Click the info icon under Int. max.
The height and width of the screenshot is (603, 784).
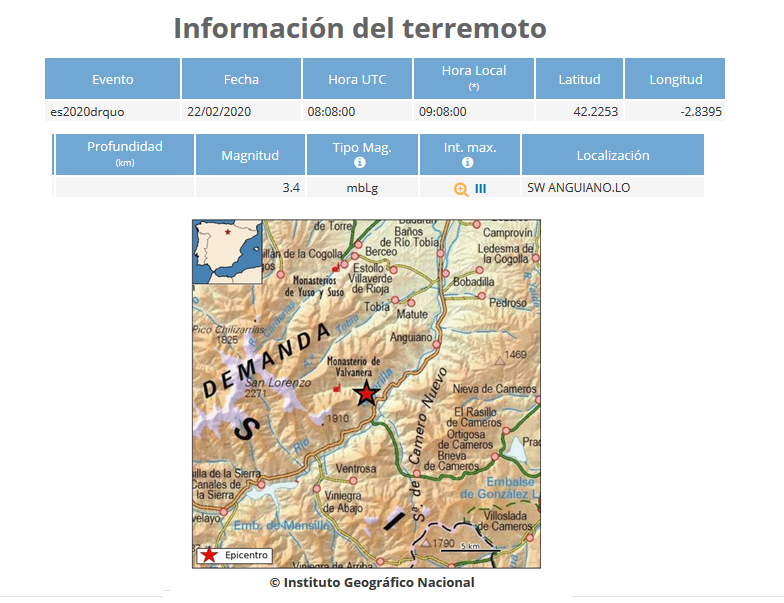(x=468, y=162)
